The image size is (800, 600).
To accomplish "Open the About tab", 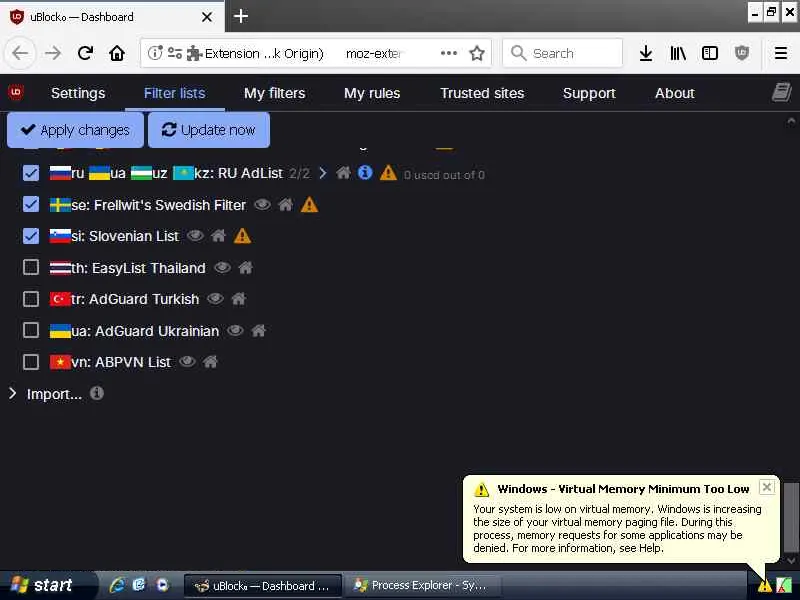I will (x=674, y=93).
